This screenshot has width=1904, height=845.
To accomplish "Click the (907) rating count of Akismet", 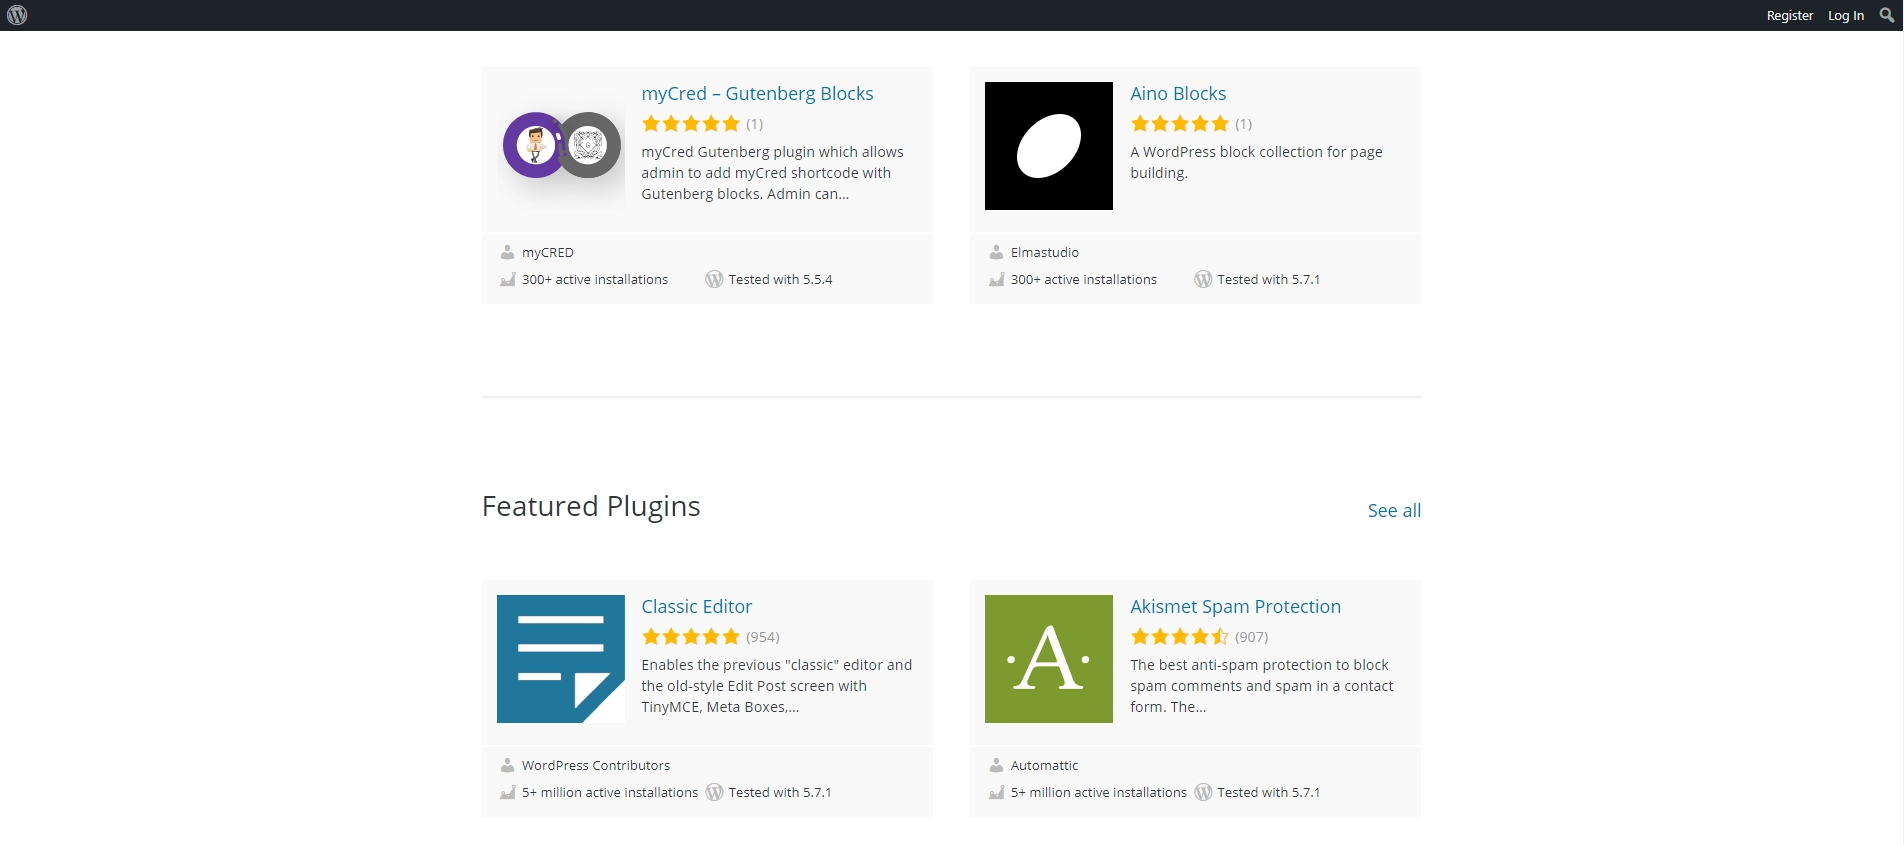I will pos(1252,637).
